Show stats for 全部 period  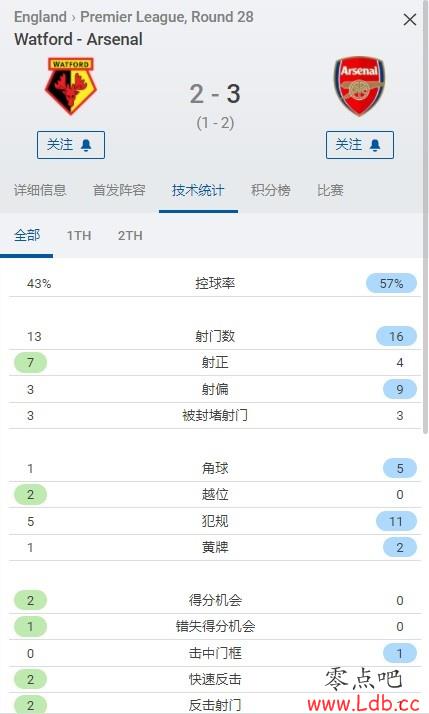[x=27, y=235]
